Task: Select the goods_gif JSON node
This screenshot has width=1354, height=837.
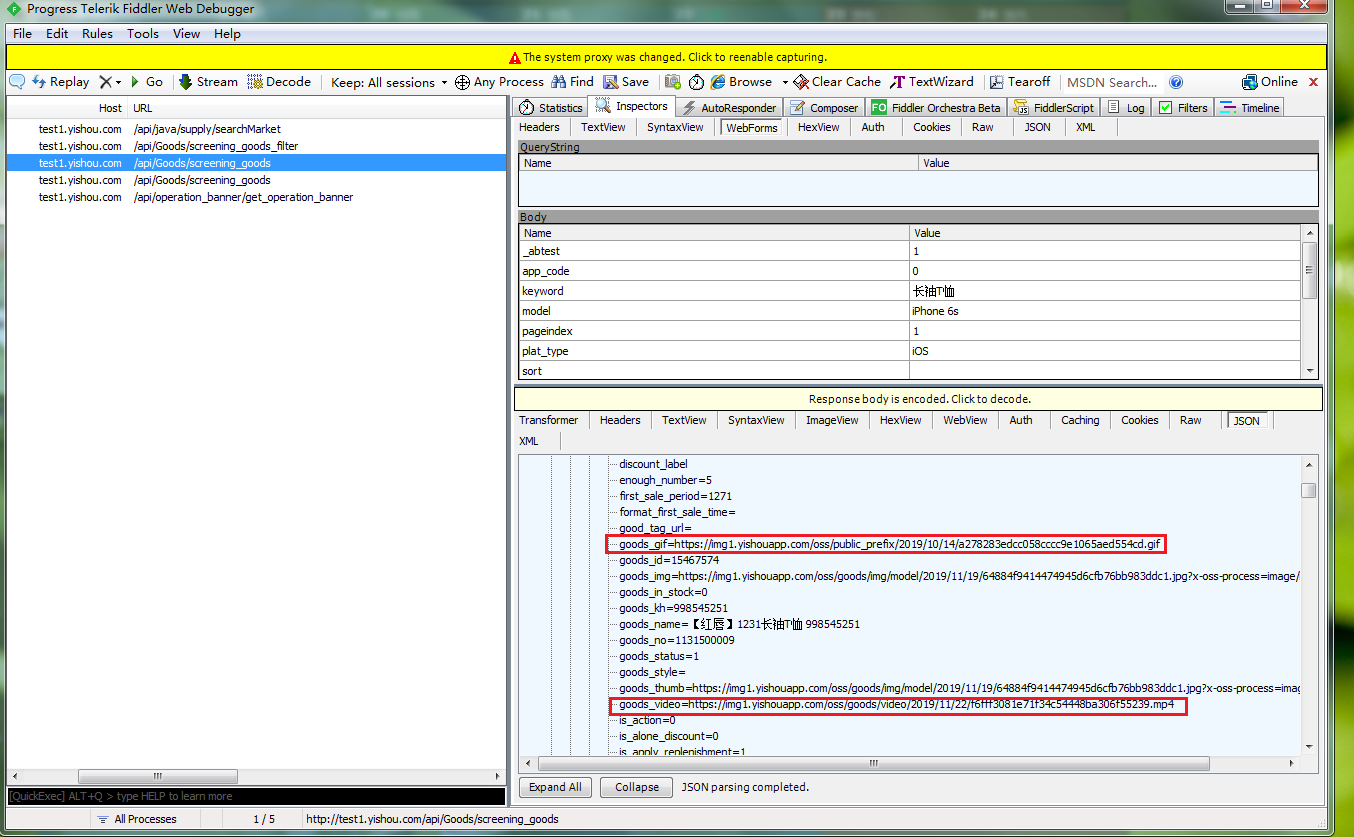Action: click(890, 544)
